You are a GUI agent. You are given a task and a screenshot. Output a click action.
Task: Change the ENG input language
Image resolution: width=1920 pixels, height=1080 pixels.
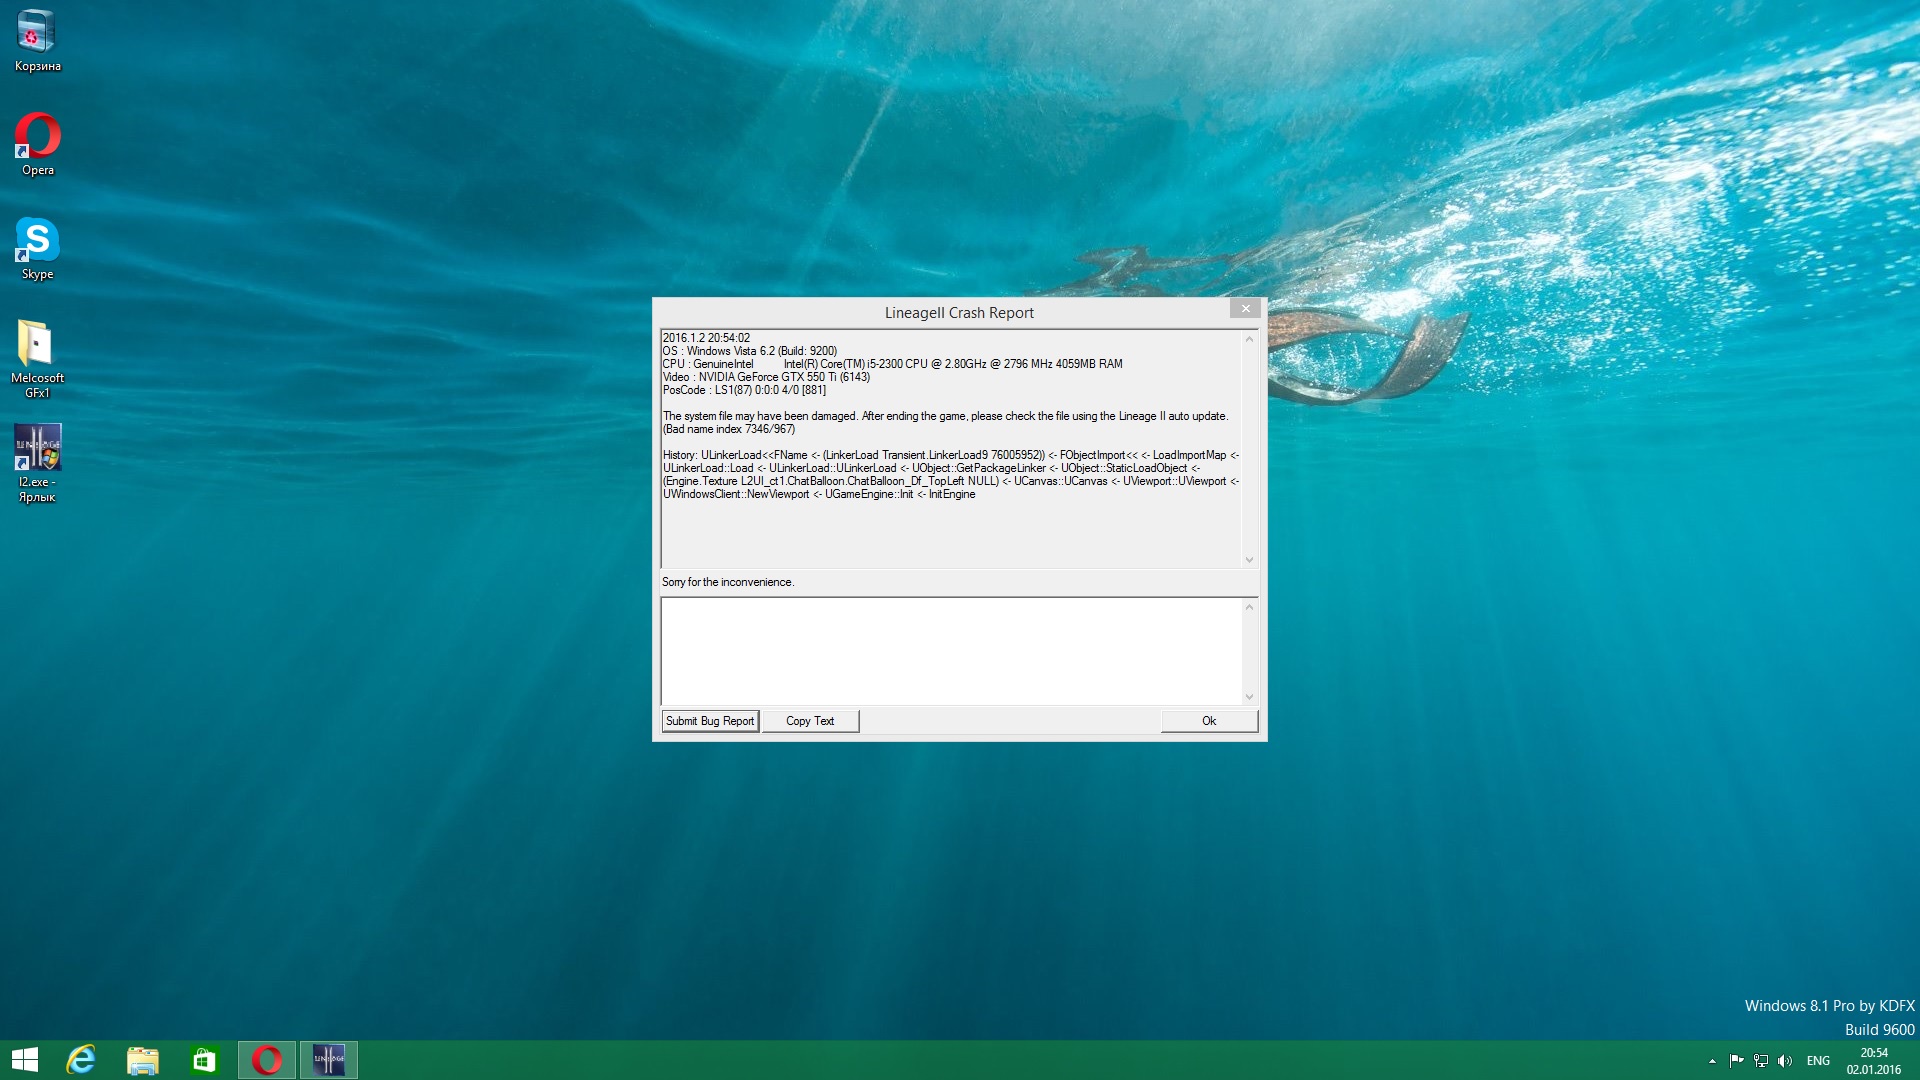(1818, 1061)
